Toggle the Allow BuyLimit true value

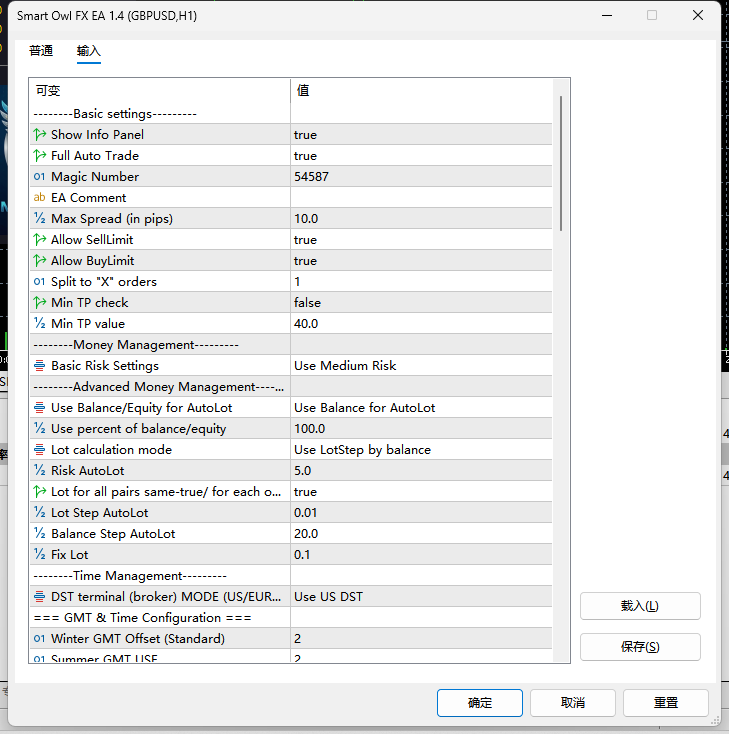421,261
